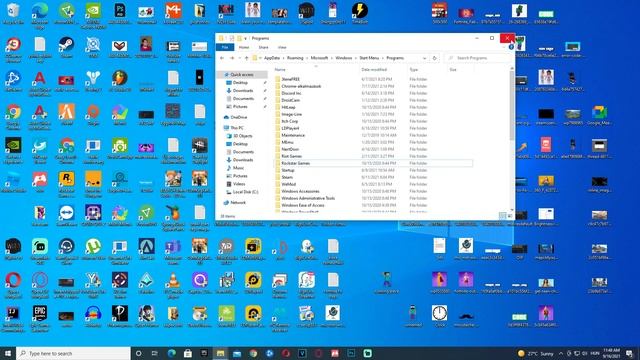This screenshot has width=640, height=360.
Task: Show hidden system tray icons
Action: point(561,353)
